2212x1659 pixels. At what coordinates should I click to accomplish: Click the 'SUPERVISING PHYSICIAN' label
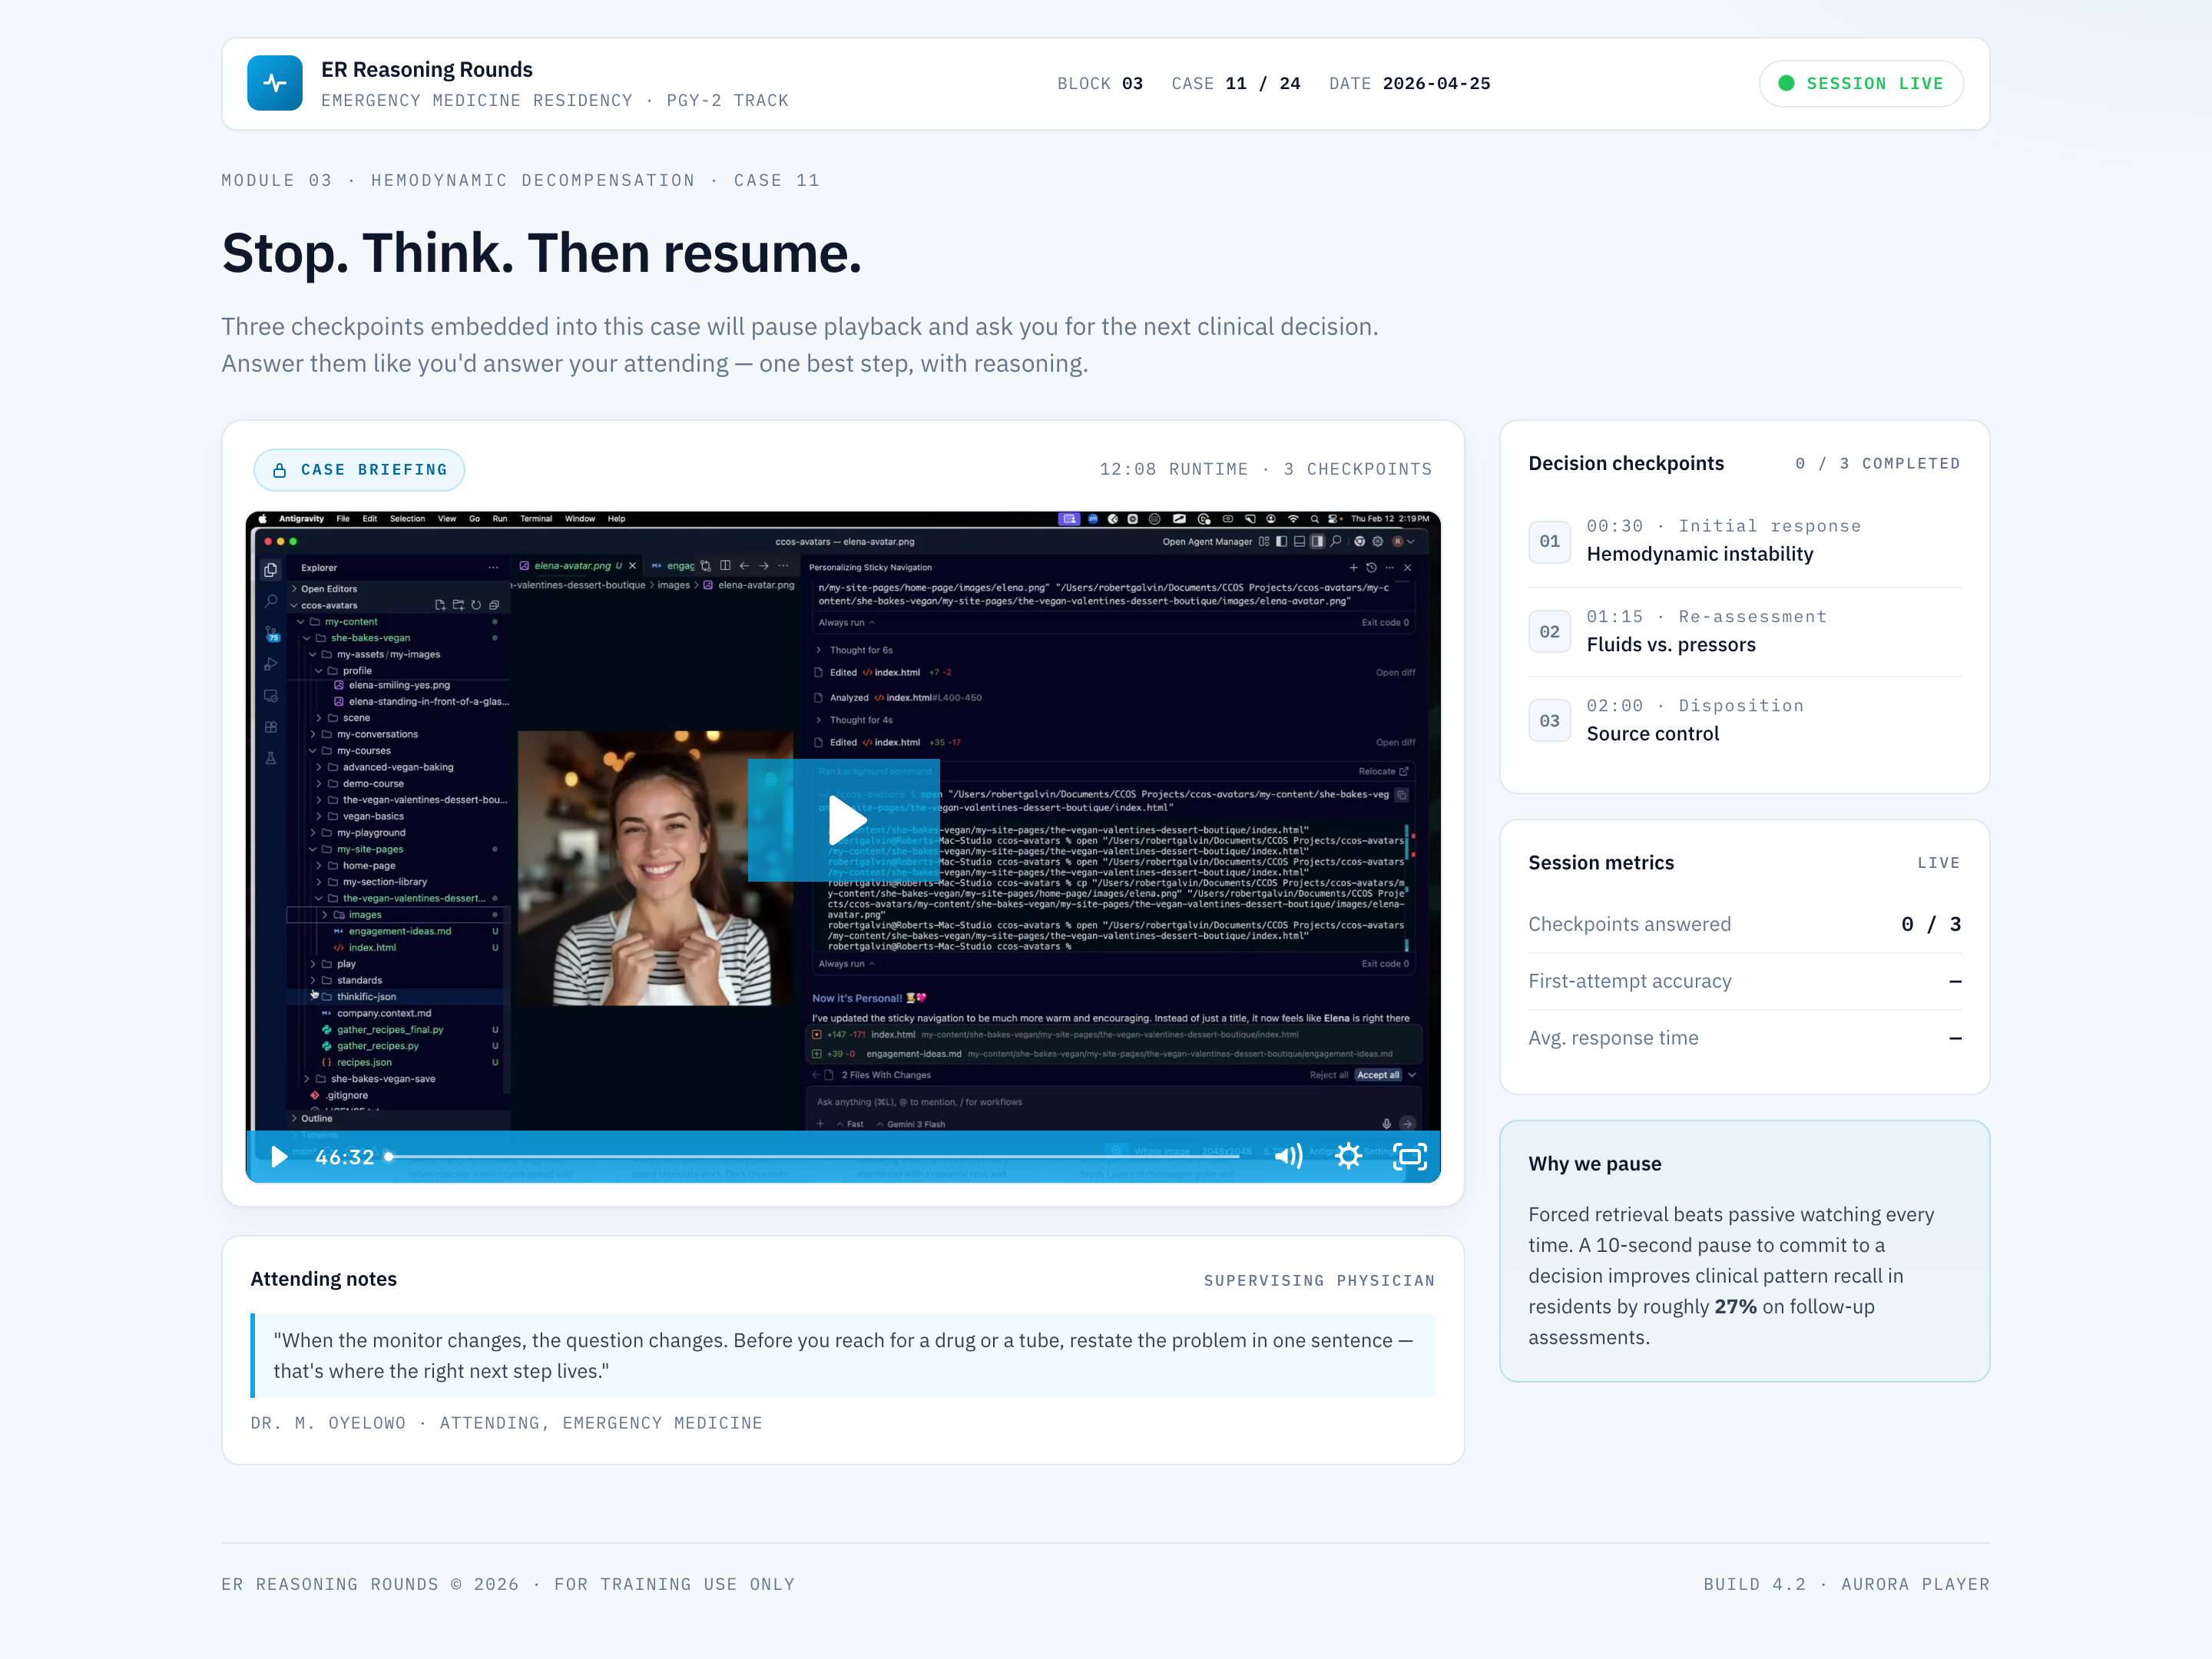point(1319,1281)
